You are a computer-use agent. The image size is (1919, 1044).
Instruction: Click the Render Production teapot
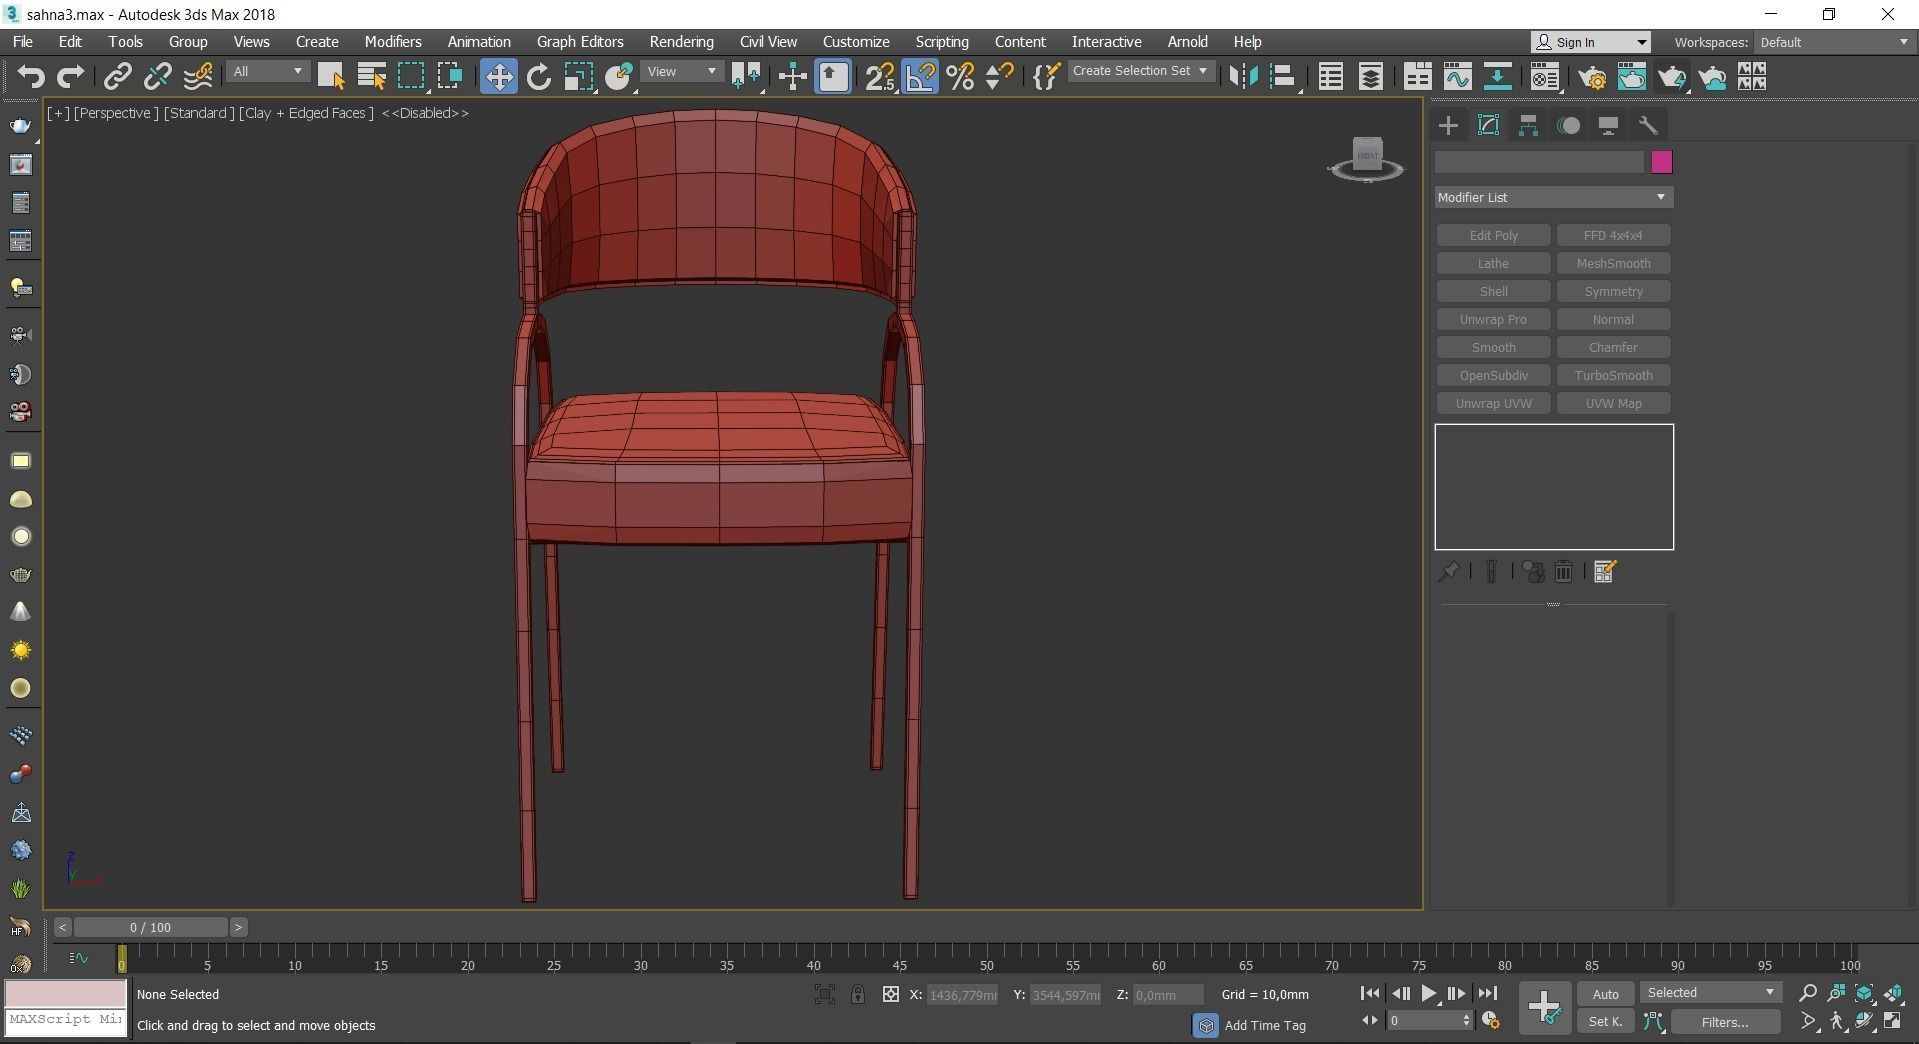click(x=1672, y=77)
